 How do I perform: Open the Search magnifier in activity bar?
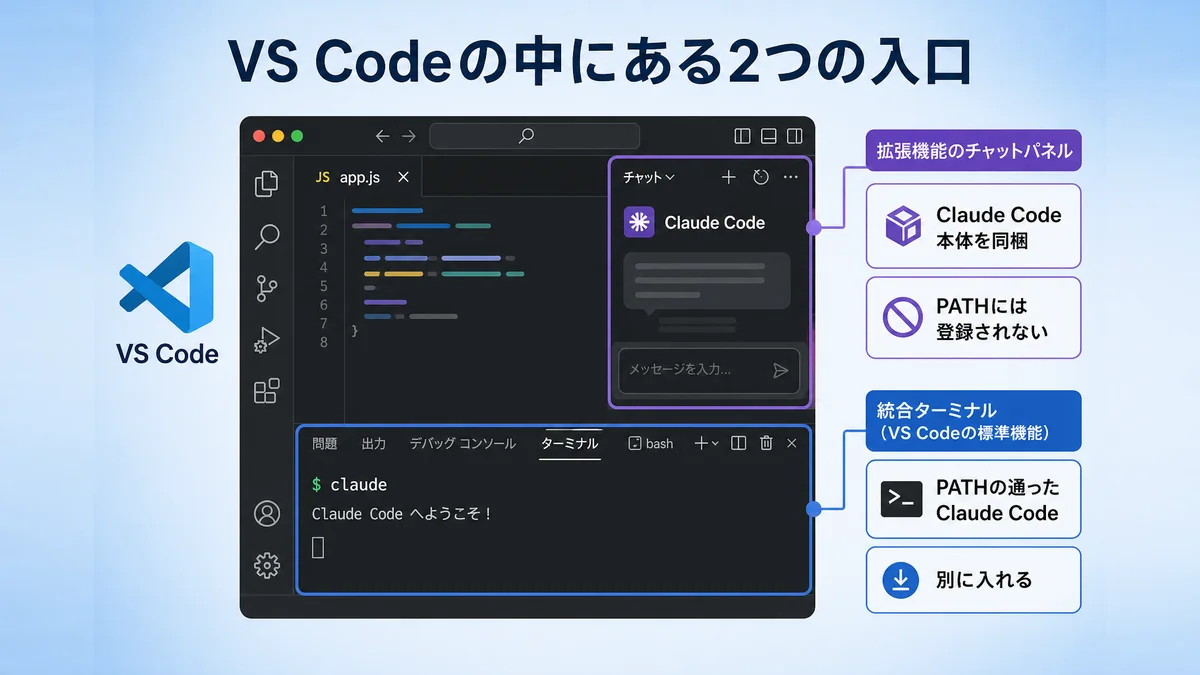click(x=267, y=237)
